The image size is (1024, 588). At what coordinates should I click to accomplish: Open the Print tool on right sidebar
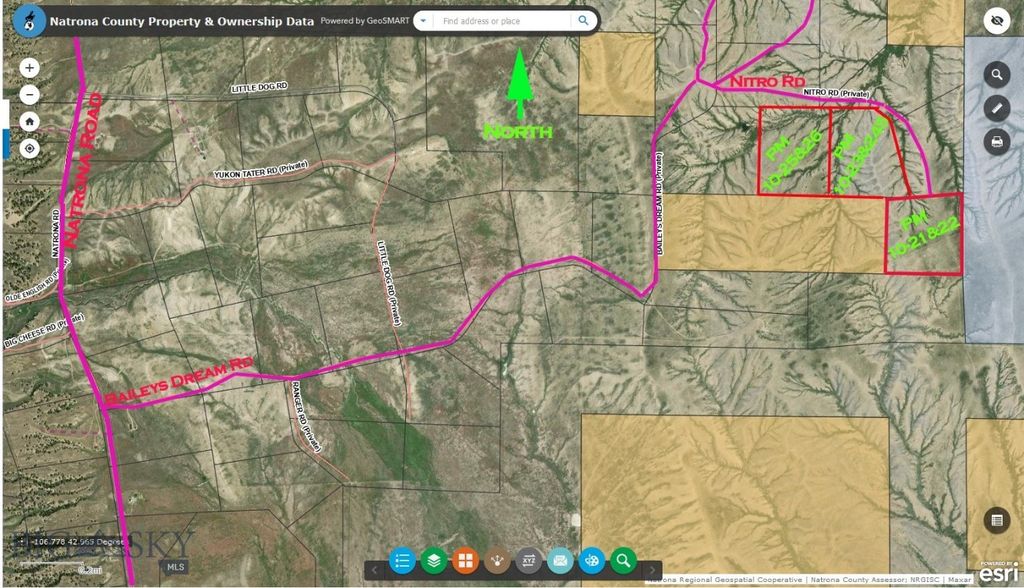(x=997, y=142)
